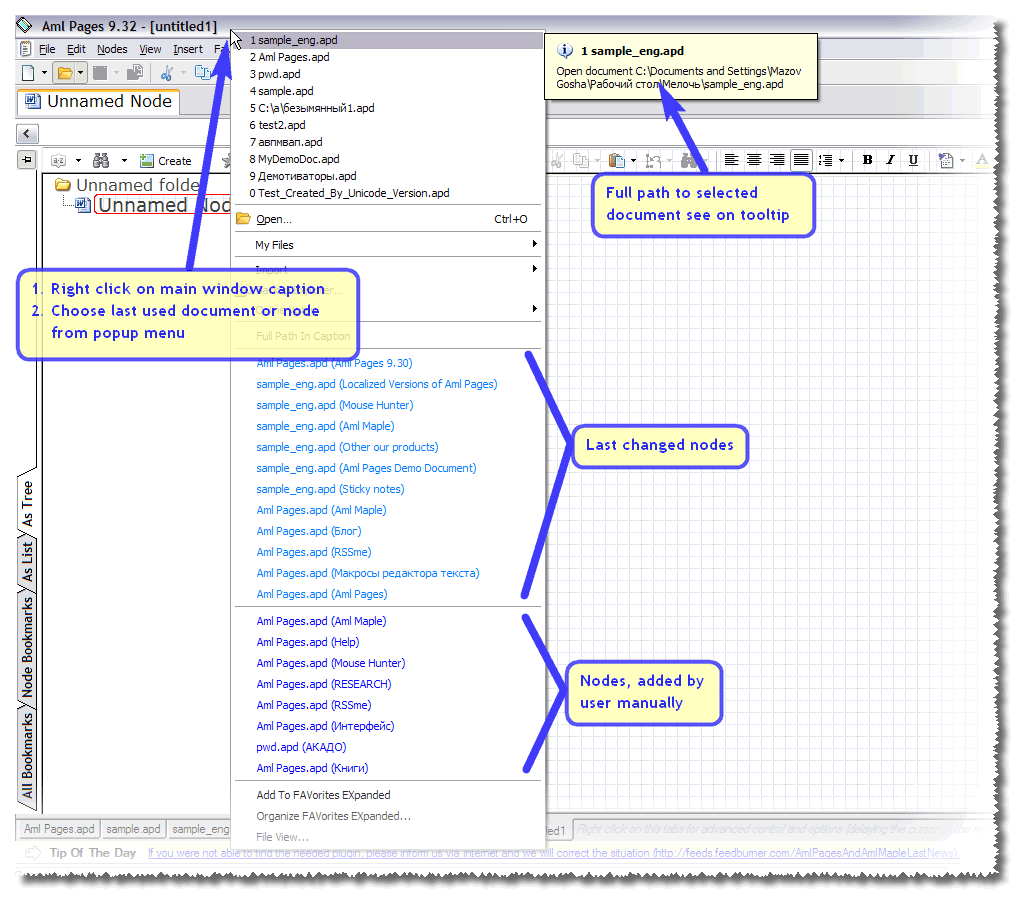Viewport: 1021px width, 899px height.
Task: Toggle justified text alignment
Action: click(801, 159)
